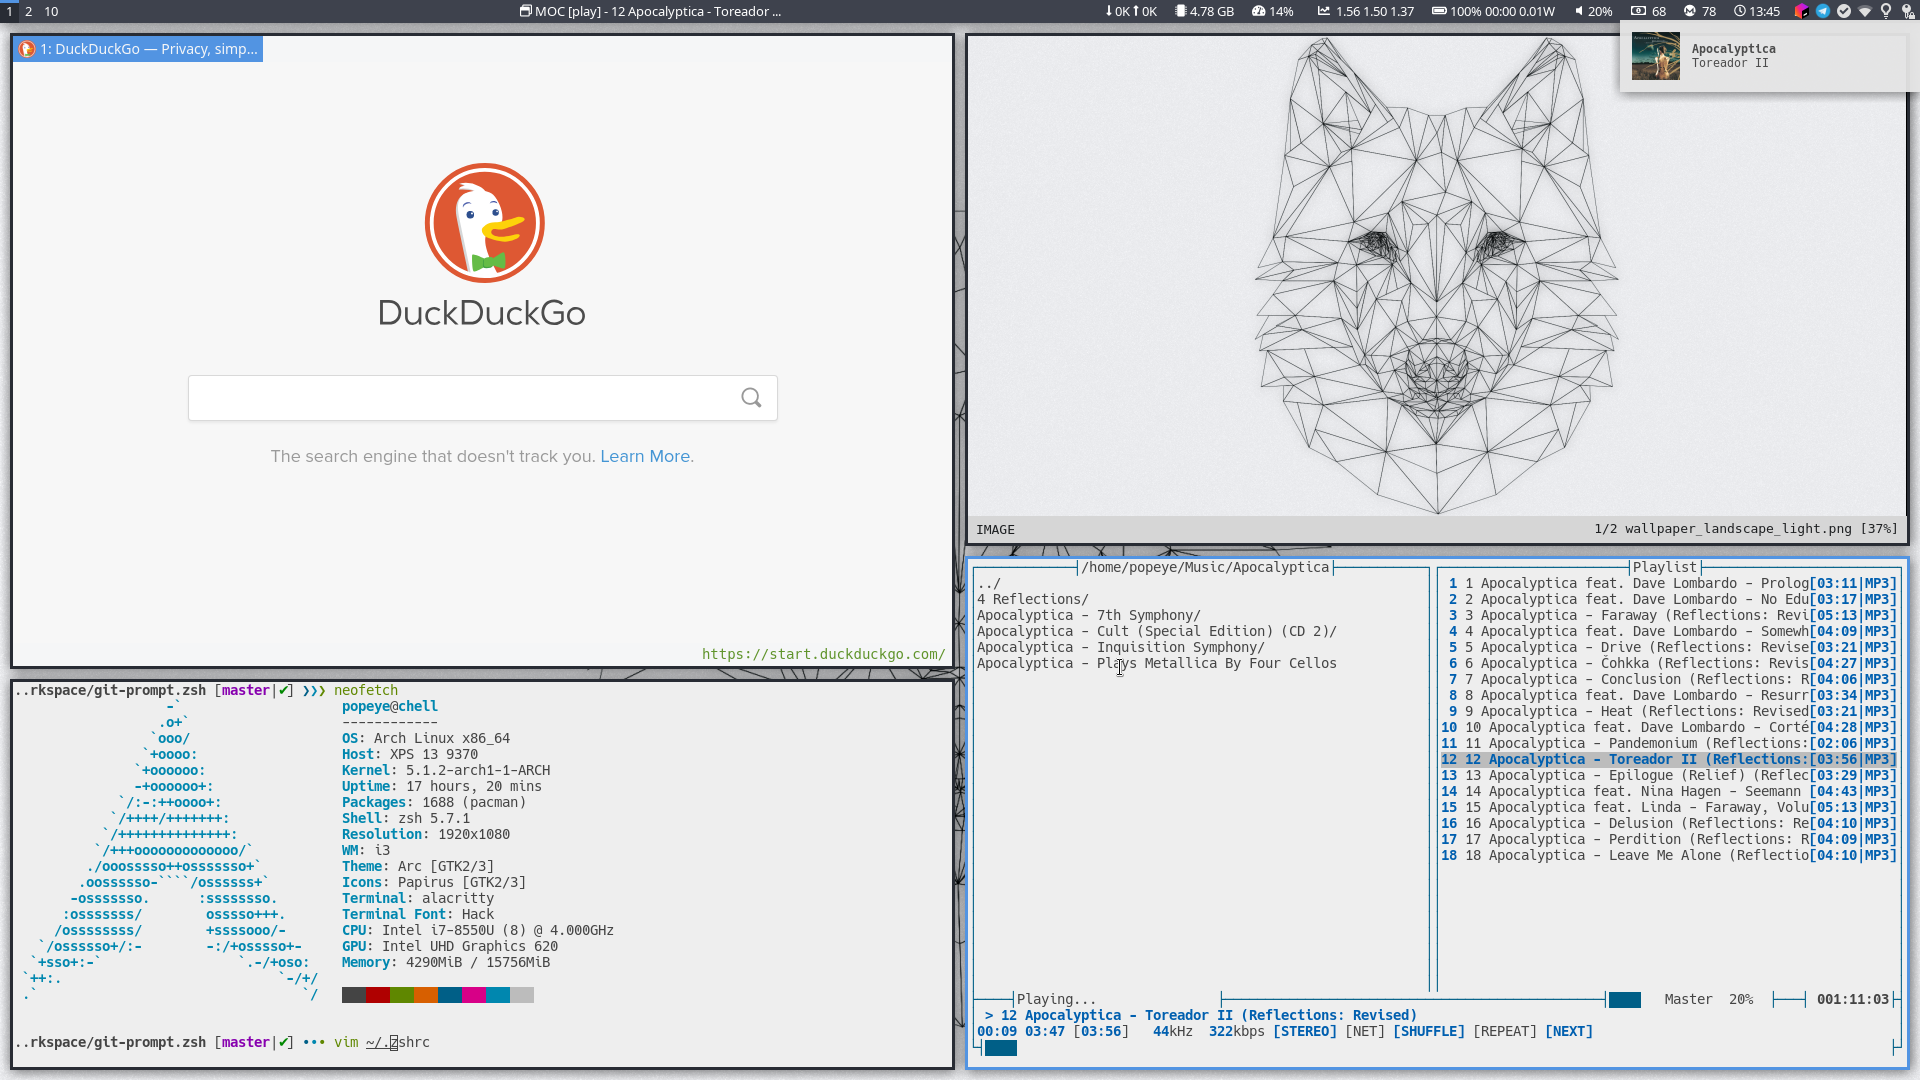Click the clock icon in status bar
1920x1080 pixels.
(1740, 11)
